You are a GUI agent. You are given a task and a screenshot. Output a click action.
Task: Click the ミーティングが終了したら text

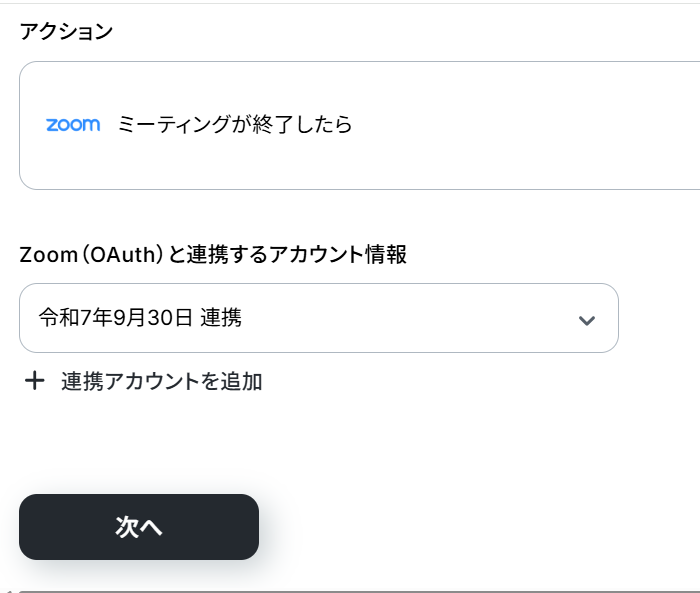pyautogui.click(x=235, y=125)
